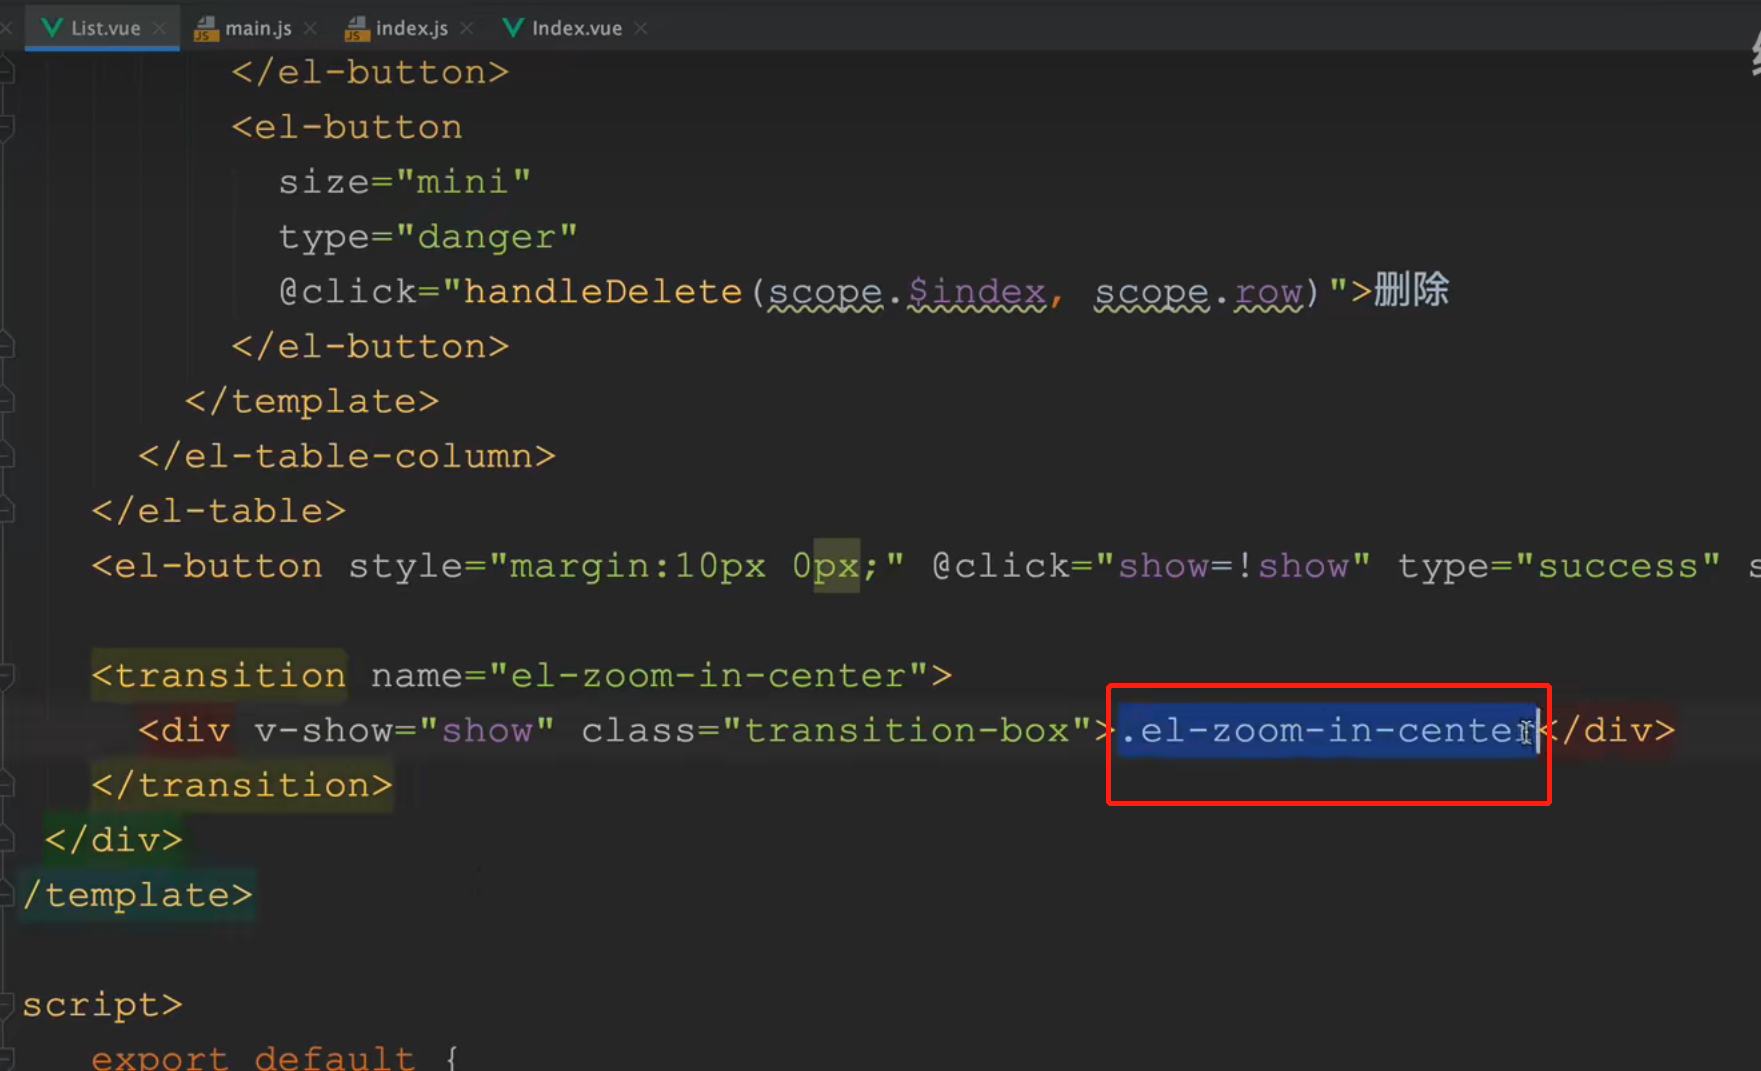This screenshot has height=1071, width=1761.
Task: Click the </div> tag above /template>
Action: [x=114, y=840]
